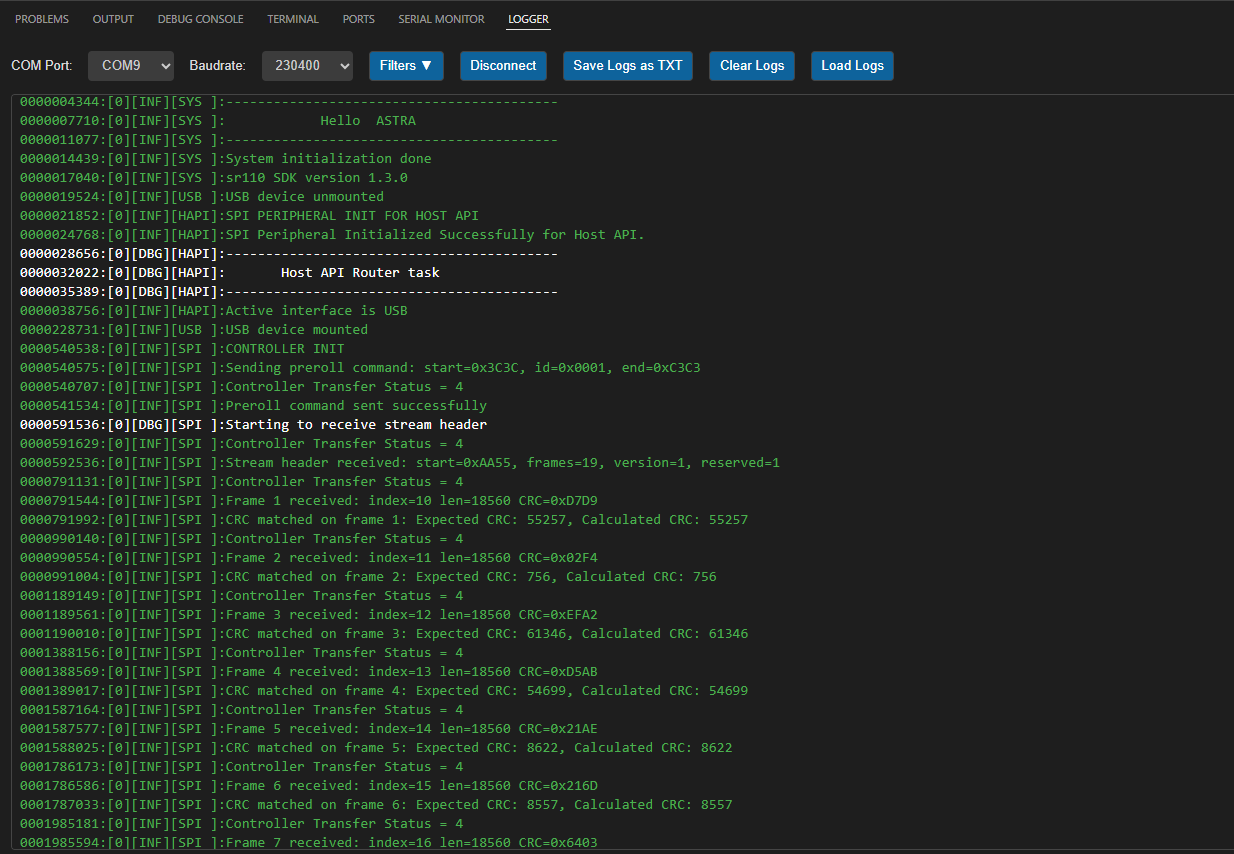Click 'CRC matched on frame 2' line
This screenshot has width=1234, height=854.
coord(368,577)
